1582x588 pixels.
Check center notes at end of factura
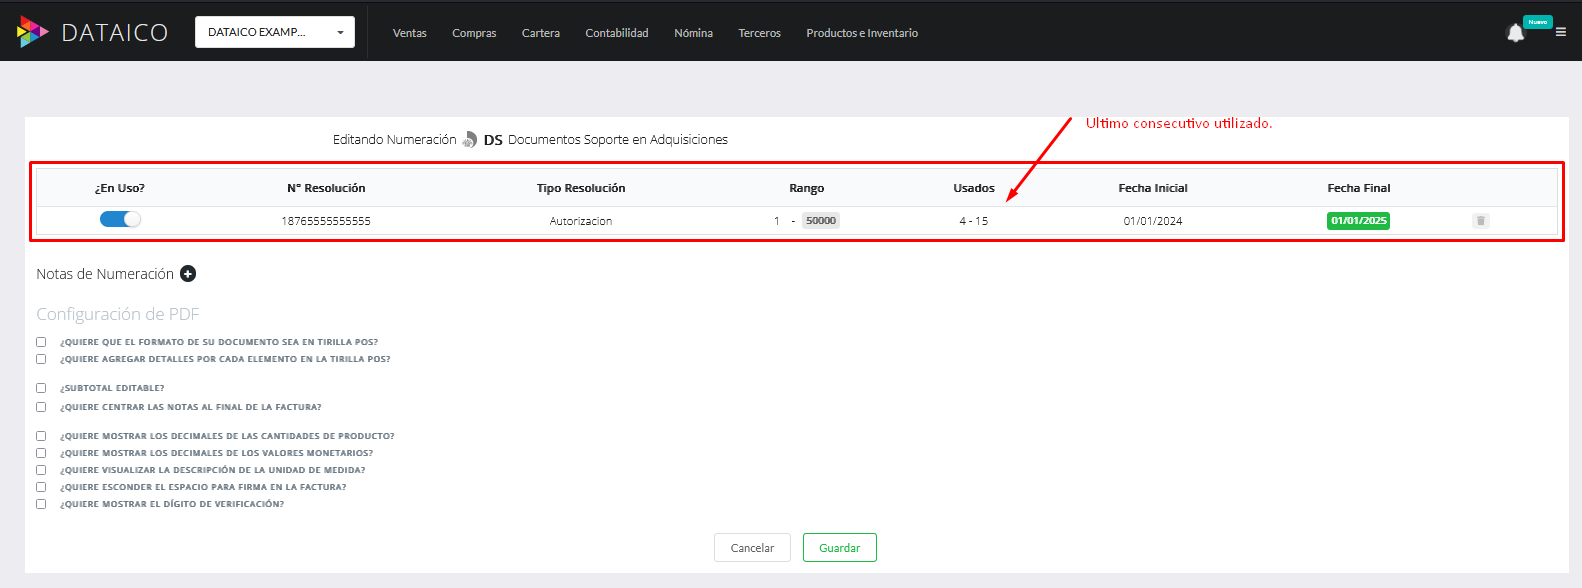point(41,407)
